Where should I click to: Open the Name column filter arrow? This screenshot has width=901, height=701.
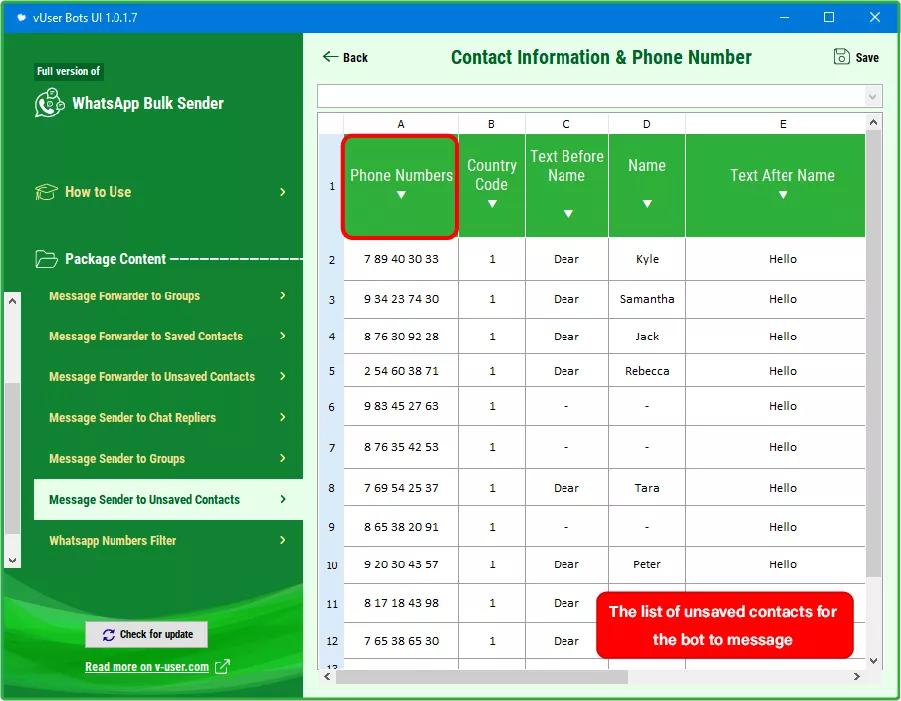pos(647,204)
